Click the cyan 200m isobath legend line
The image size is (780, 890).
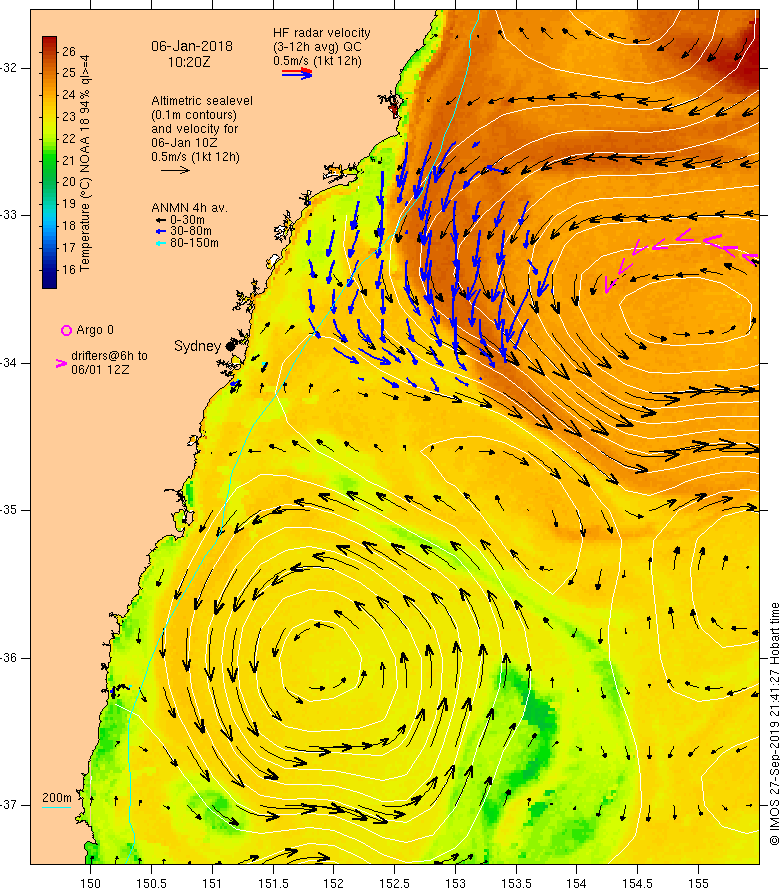pyautogui.click(x=57, y=807)
